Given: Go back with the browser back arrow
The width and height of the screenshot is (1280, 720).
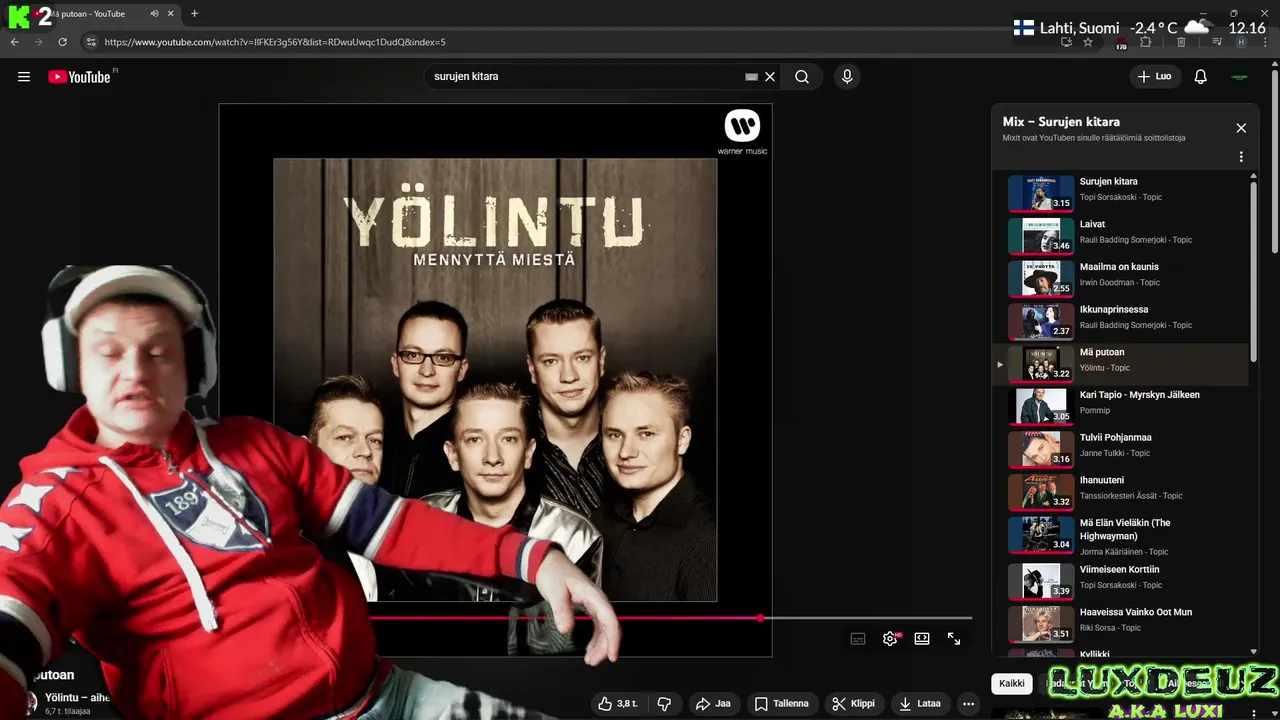Looking at the screenshot, I should click(15, 42).
